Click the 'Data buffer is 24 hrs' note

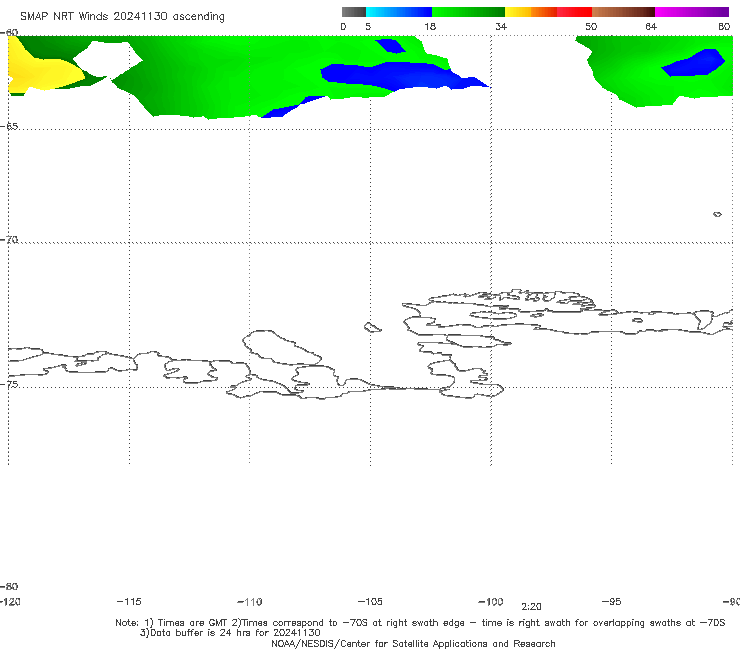pos(230,633)
